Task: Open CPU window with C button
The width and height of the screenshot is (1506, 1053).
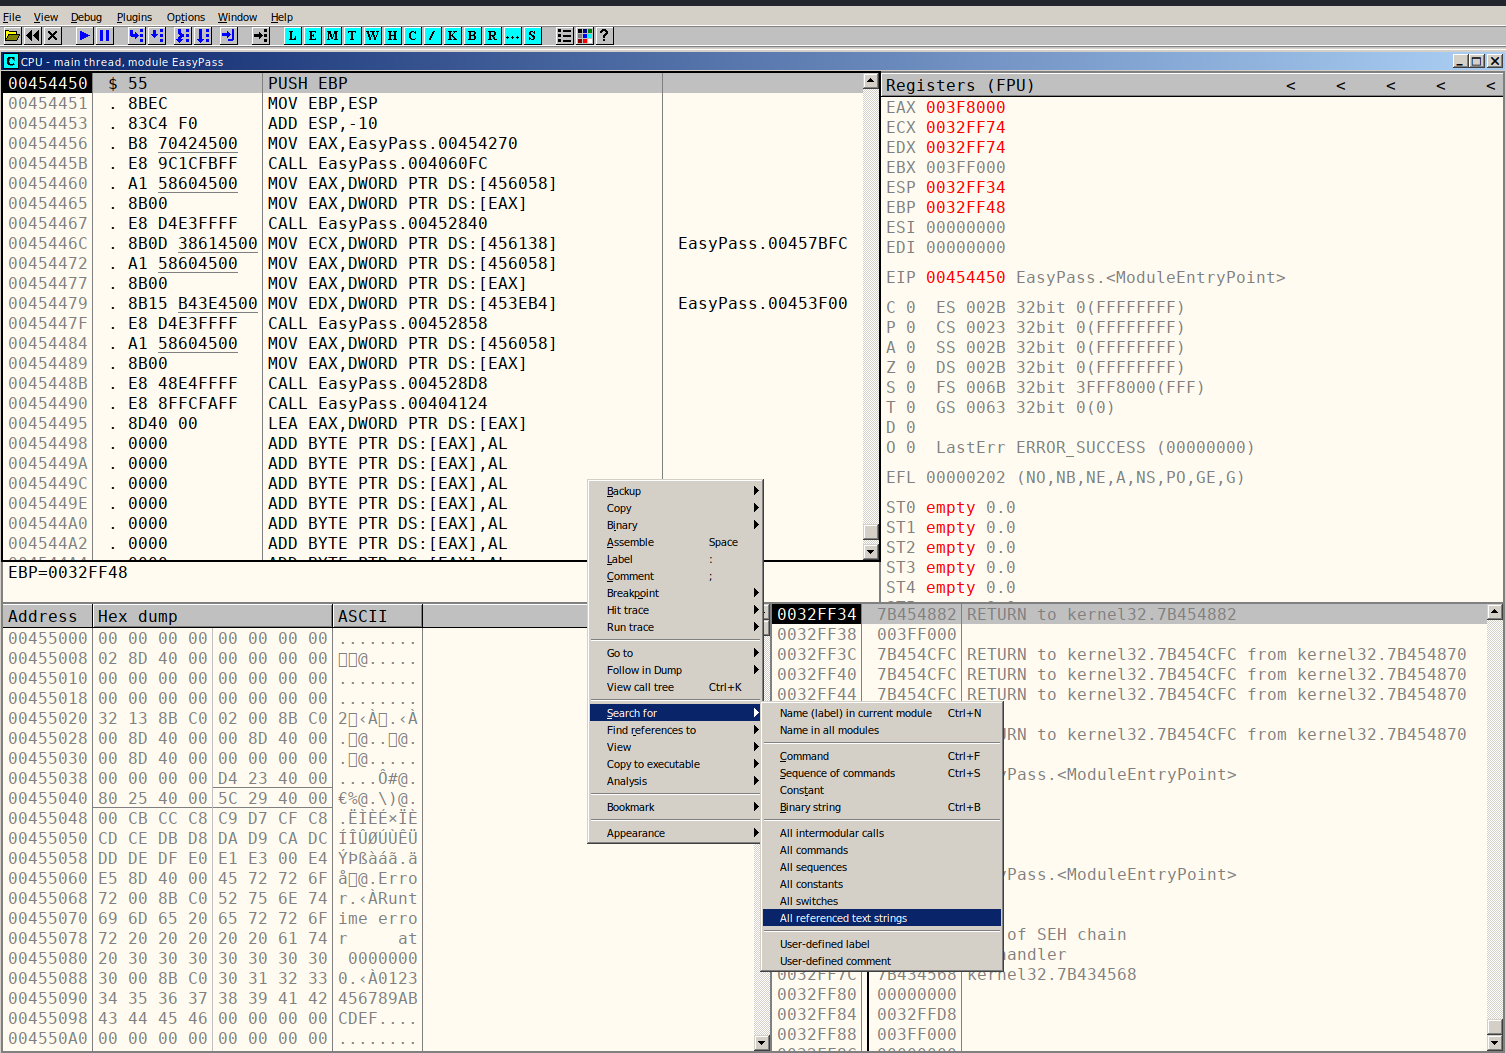Action: click(413, 36)
